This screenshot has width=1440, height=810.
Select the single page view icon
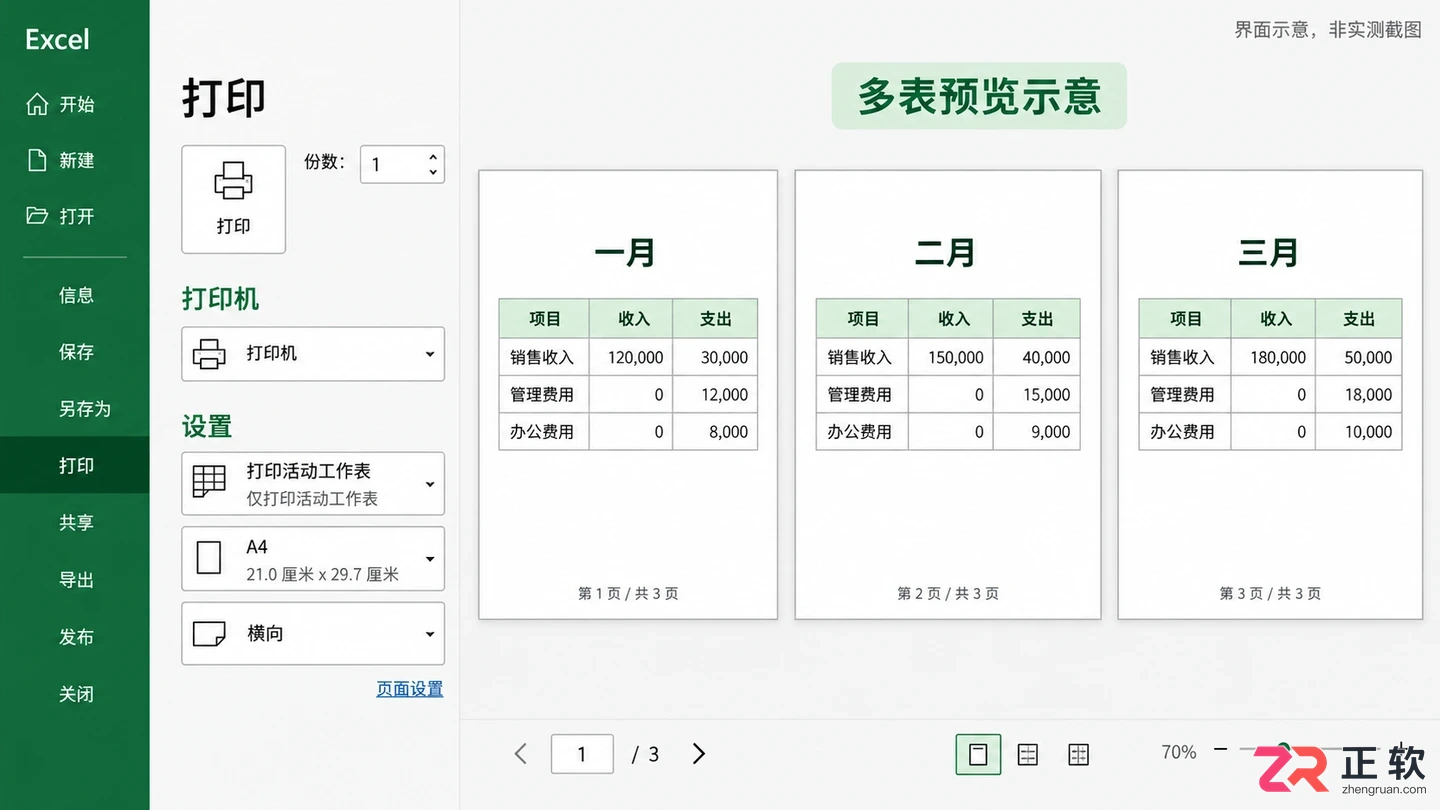point(978,754)
